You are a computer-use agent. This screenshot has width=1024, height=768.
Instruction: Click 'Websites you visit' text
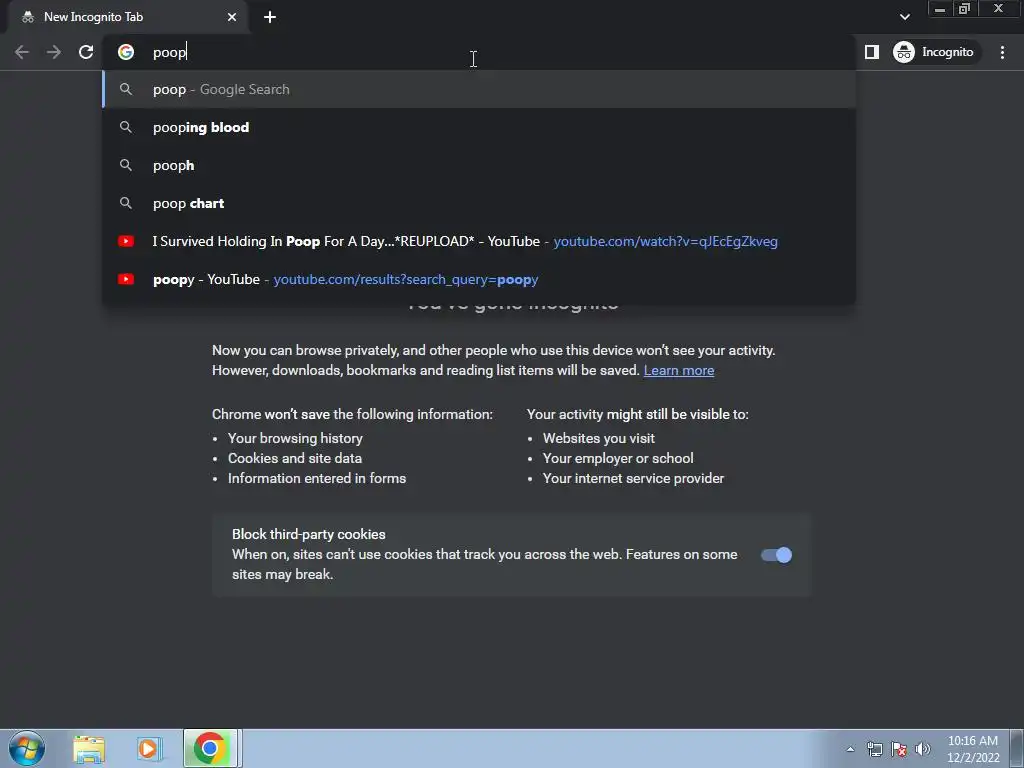point(598,438)
